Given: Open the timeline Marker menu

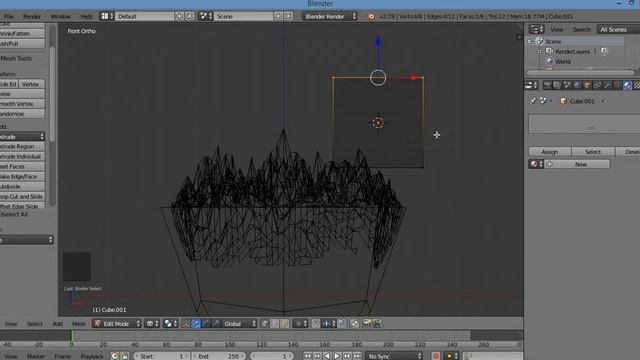Looking at the screenshot, I should (36, 356).
